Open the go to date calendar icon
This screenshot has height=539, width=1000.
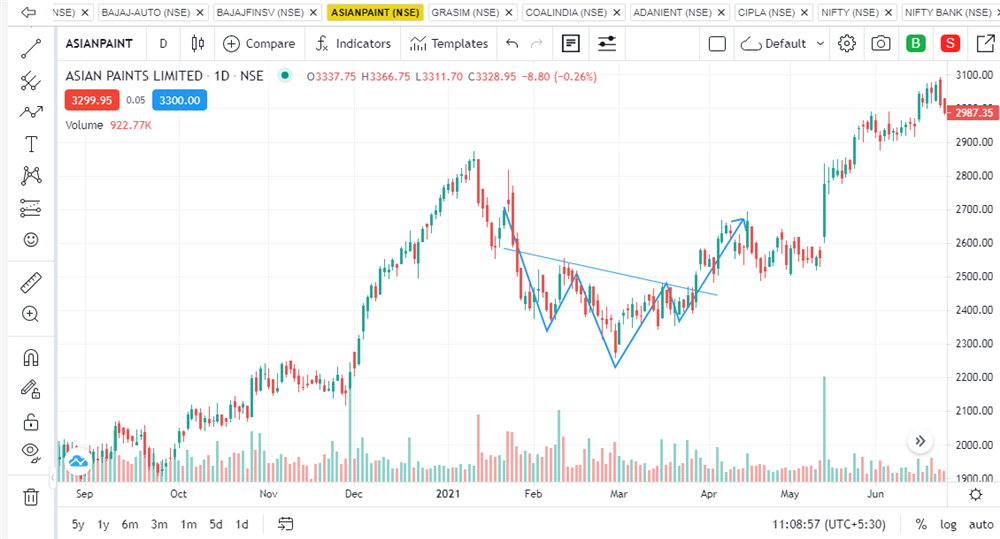[x=286, y=524]
